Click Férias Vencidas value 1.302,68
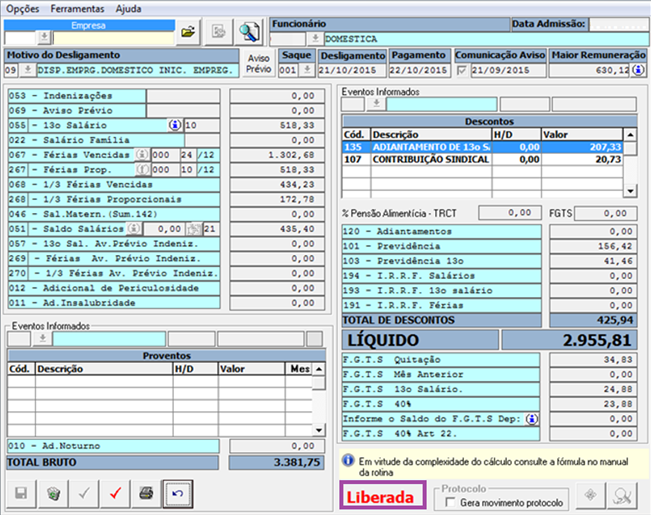 (x=277, y=155)
